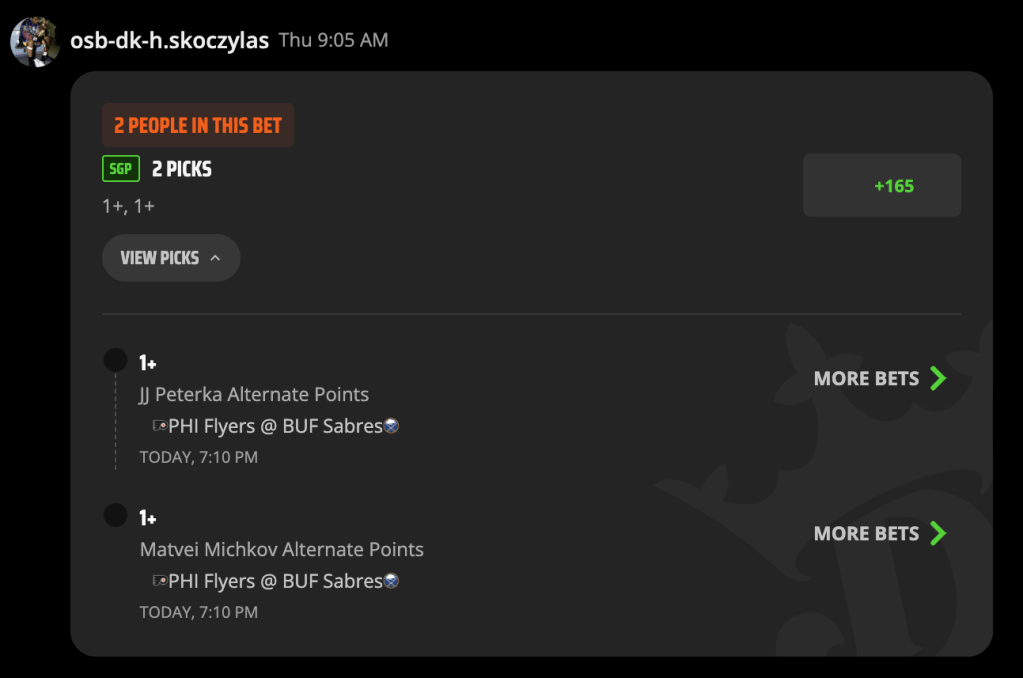Open osb-dk-h.skoczylas user avatar

click(x=35, y=42)
